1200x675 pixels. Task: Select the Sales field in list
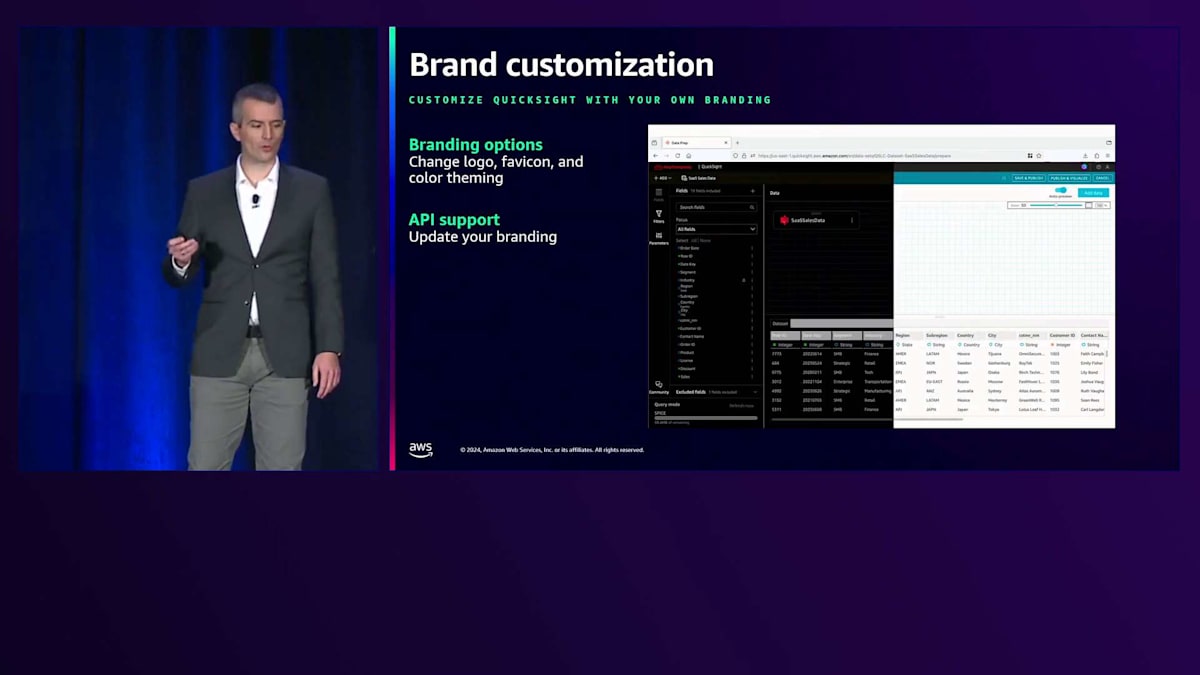coord(685,377)
